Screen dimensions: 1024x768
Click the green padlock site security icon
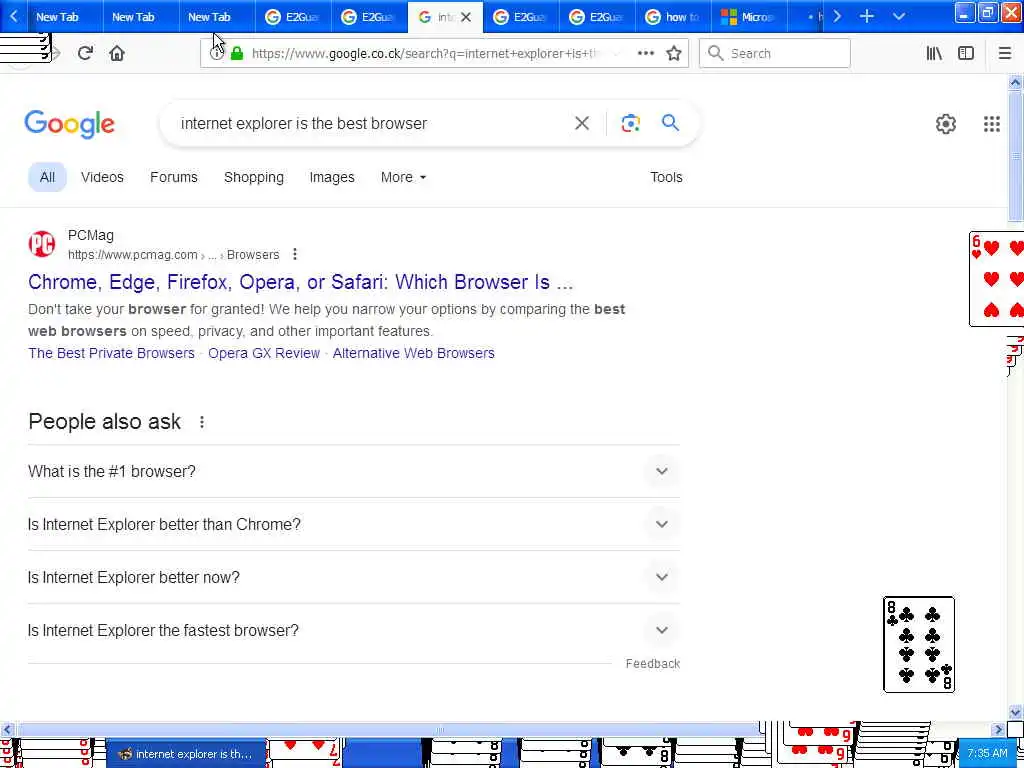(x=237, y=54)
